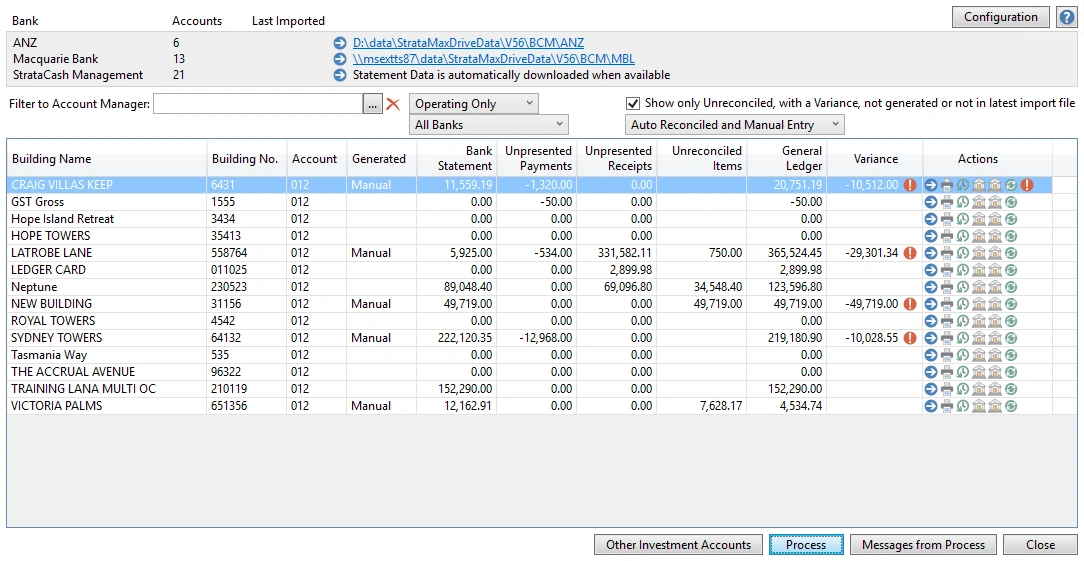Click the green refresh icon for VICTORIA PALMS
Screen dimensions: 1084x561
[1011, 406]
